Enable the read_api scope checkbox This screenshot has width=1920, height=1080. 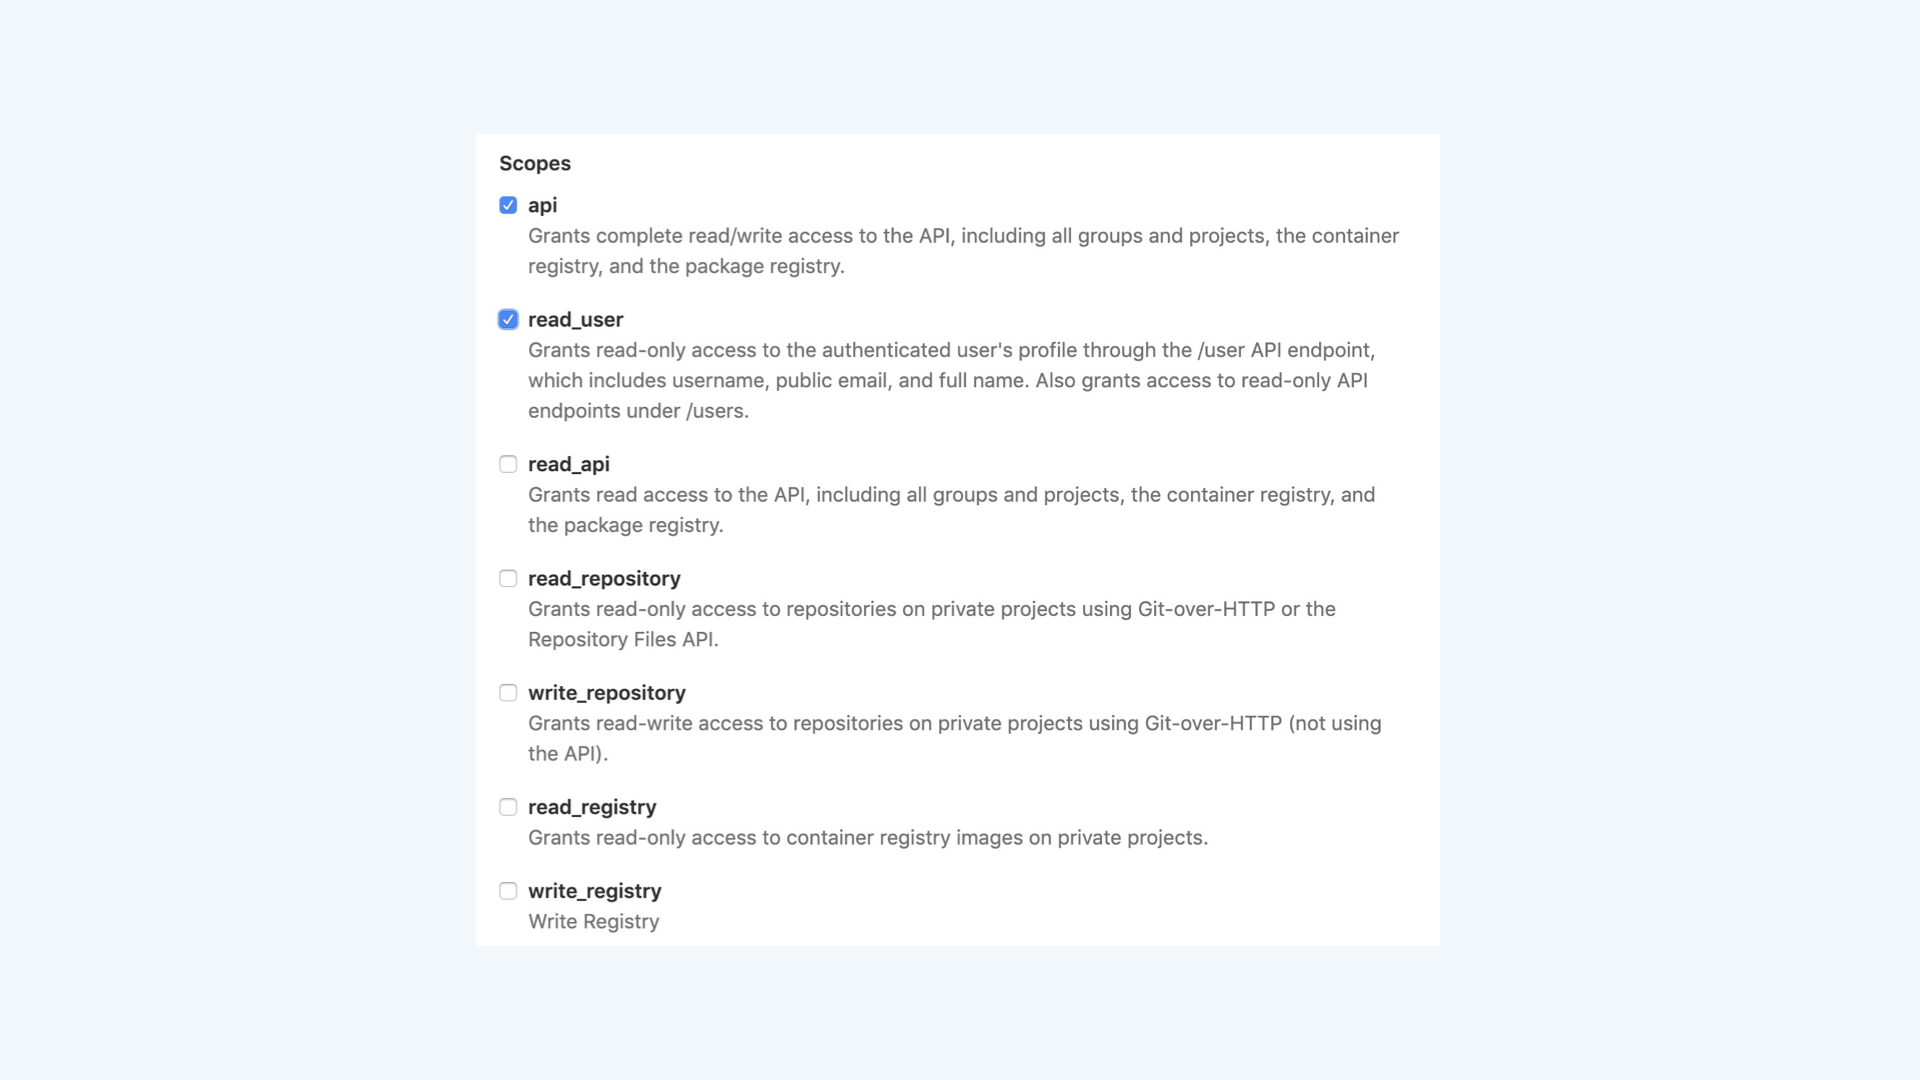pyautogui.click(x=508, y=464)
